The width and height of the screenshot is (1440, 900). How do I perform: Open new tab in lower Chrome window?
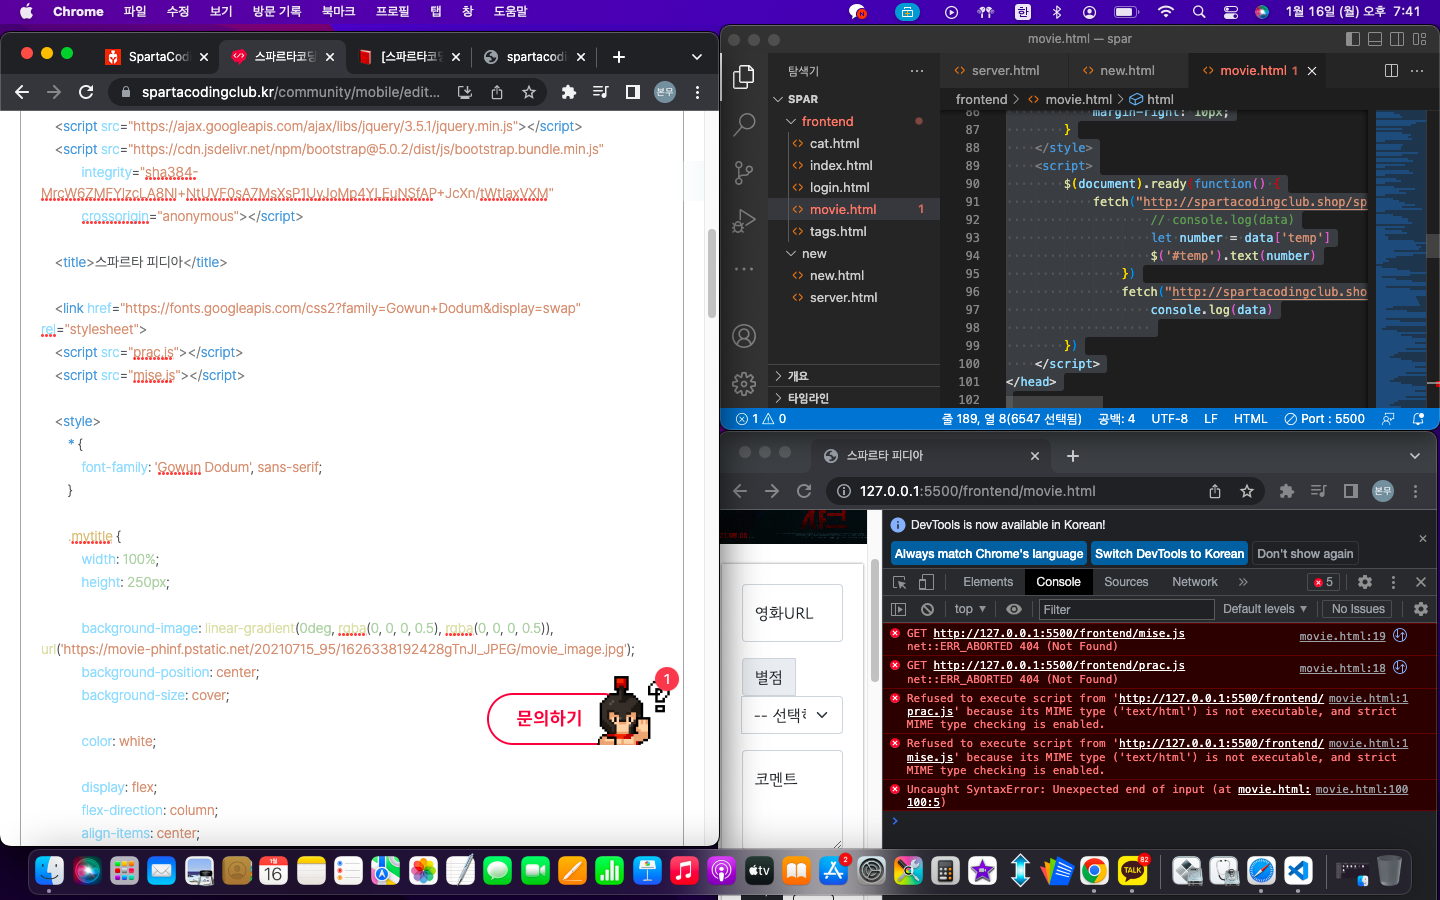click(x=1073, y=456)
